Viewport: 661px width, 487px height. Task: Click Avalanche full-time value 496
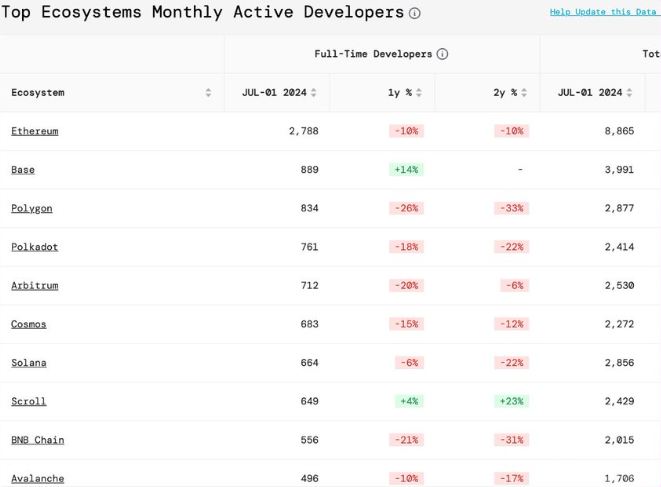coord(309,479)
